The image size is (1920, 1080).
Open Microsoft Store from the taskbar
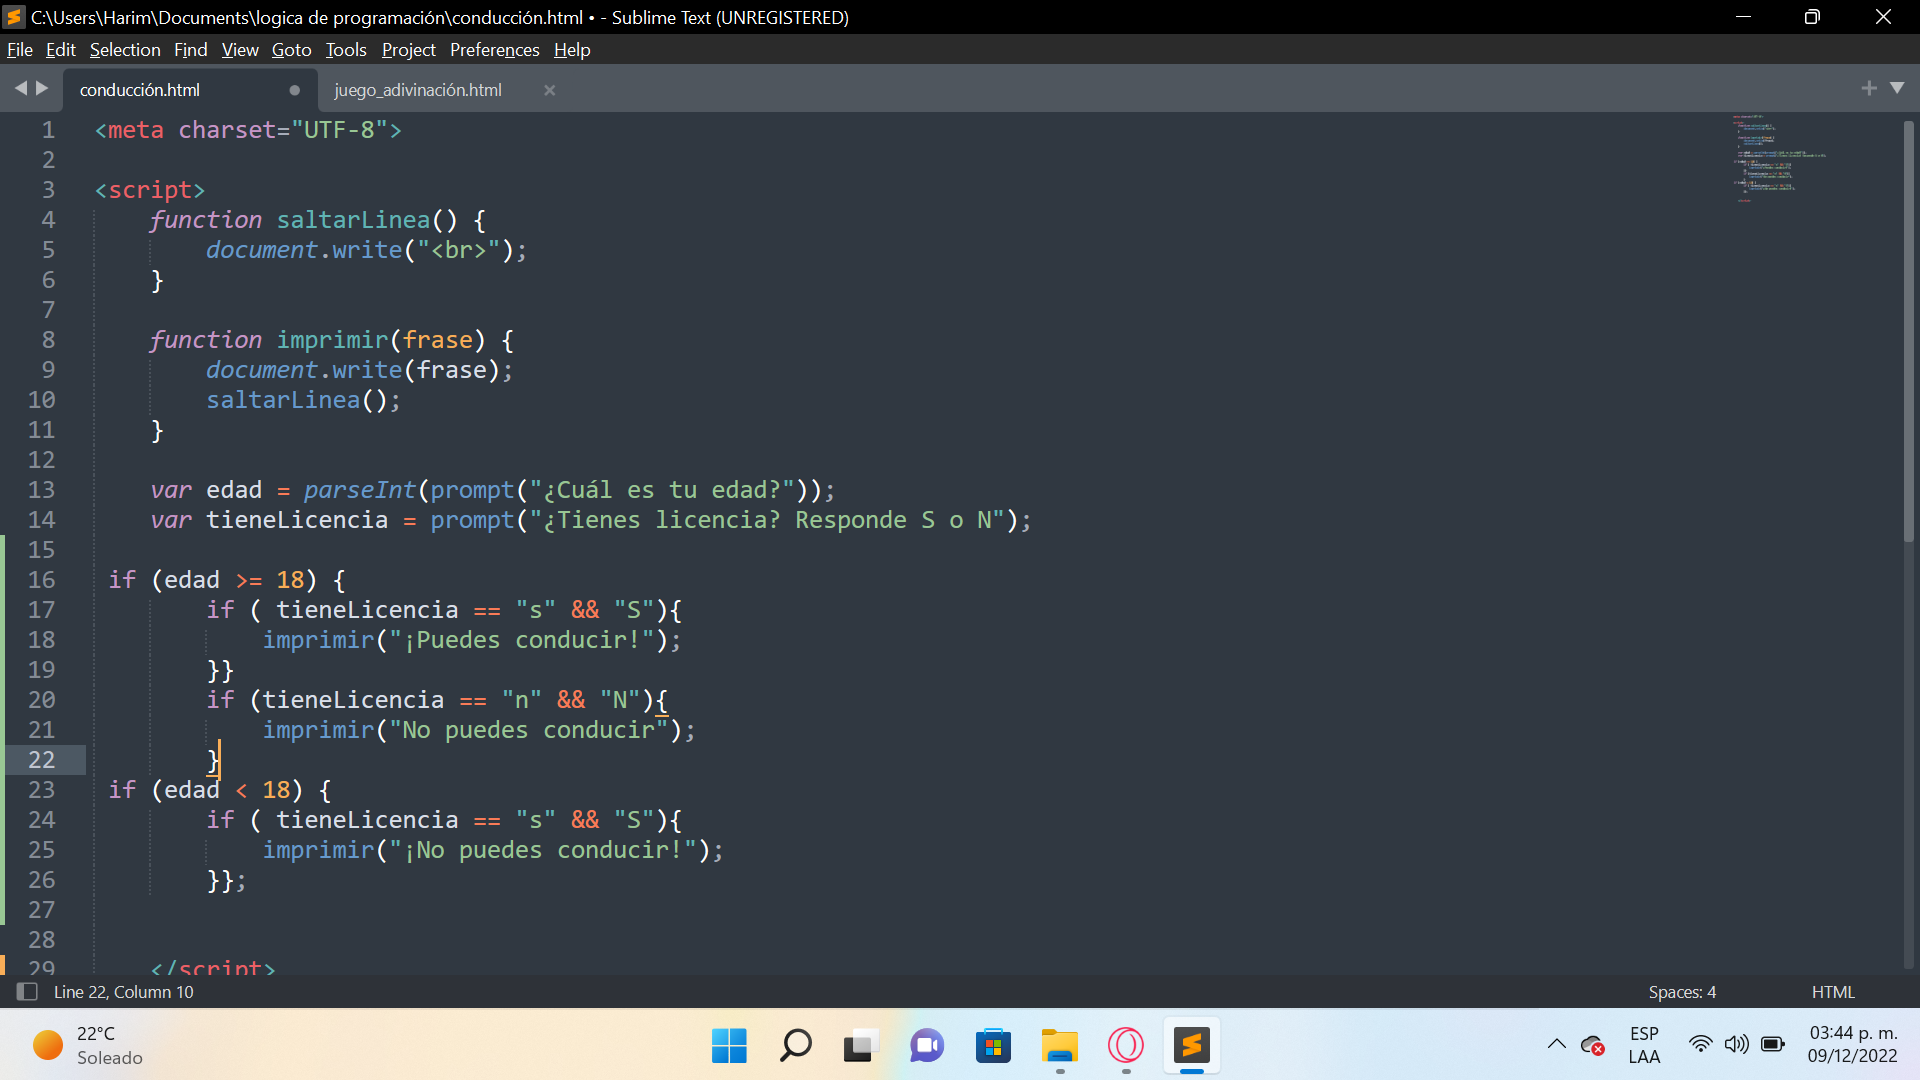(x=993, y=1046)
